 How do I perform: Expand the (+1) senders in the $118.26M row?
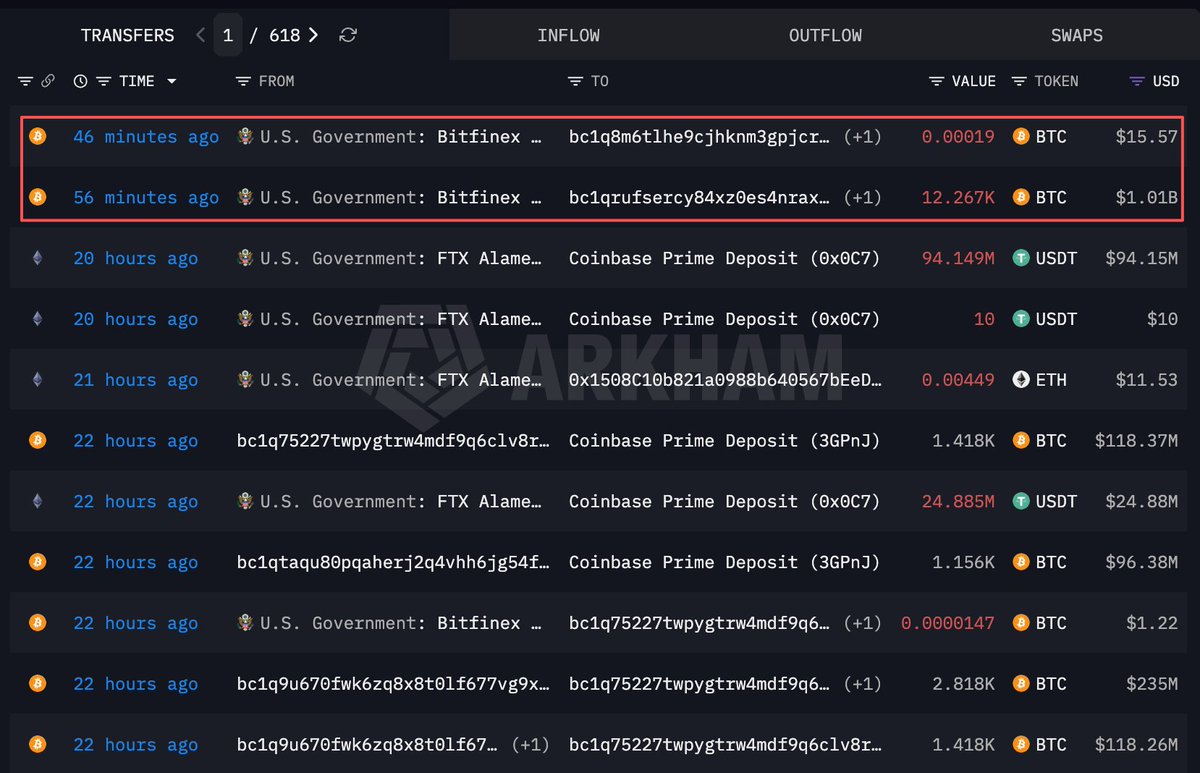click(531, 745)
